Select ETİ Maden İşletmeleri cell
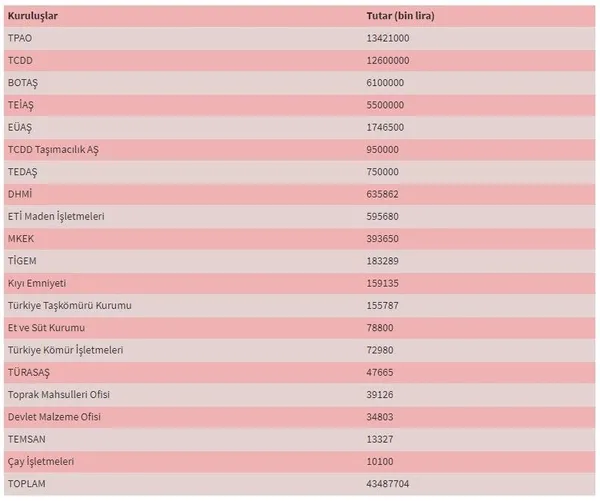 coord(56,216)
